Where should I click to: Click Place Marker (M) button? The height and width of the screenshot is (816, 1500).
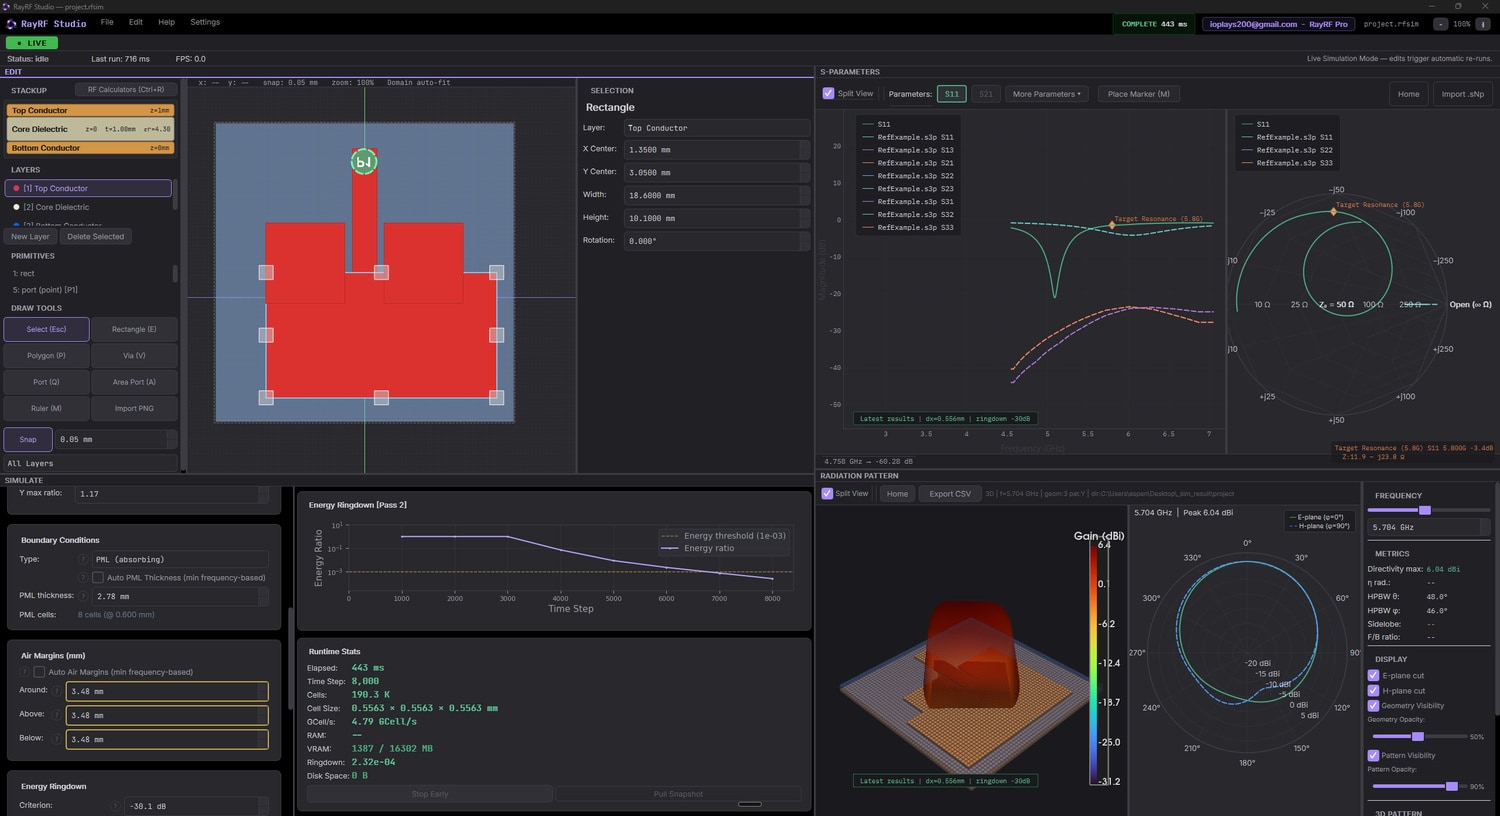click(x=1138, y=94)
